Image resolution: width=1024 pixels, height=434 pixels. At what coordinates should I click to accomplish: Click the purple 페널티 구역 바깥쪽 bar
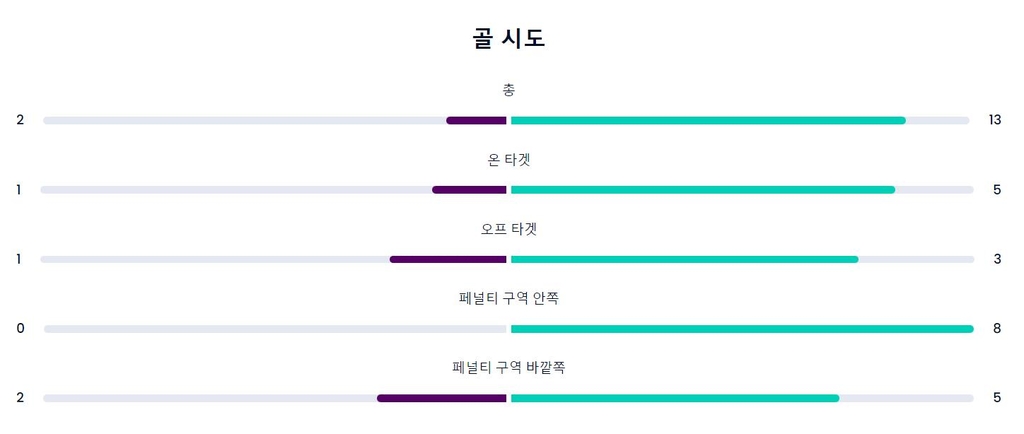coord(441,398)
